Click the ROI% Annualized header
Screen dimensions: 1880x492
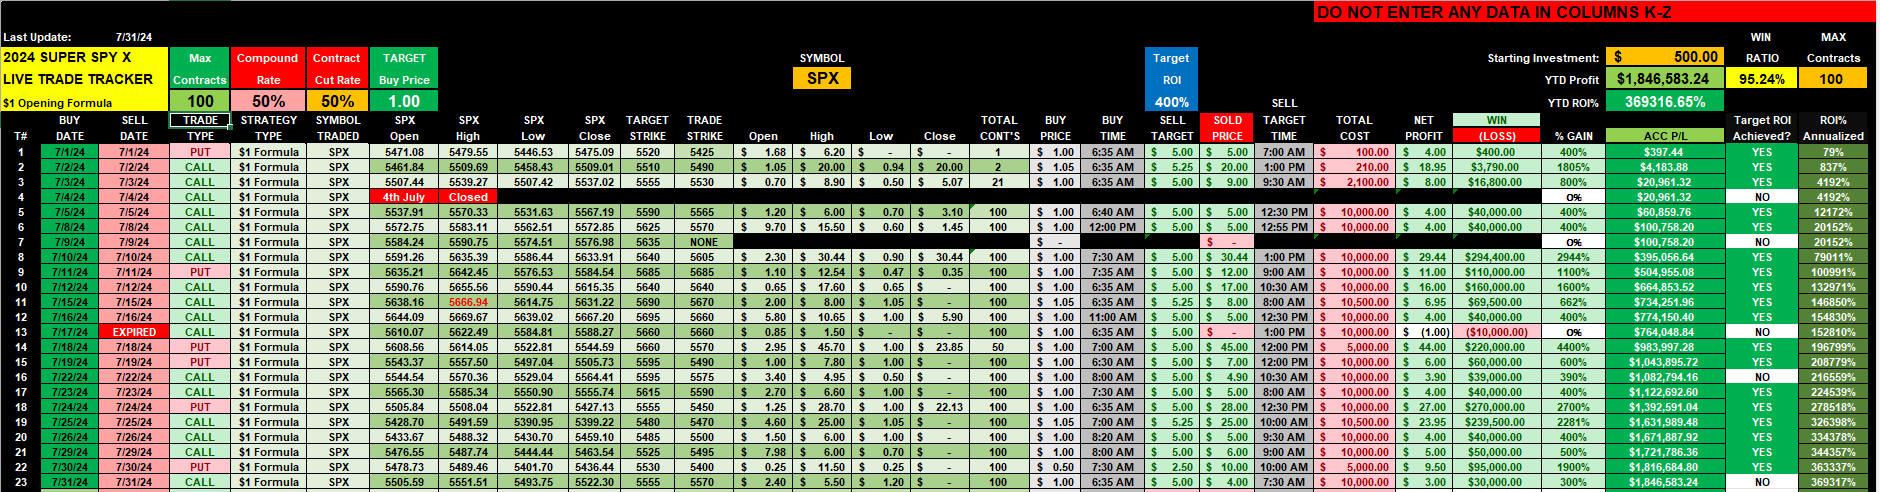point(1833,128)
